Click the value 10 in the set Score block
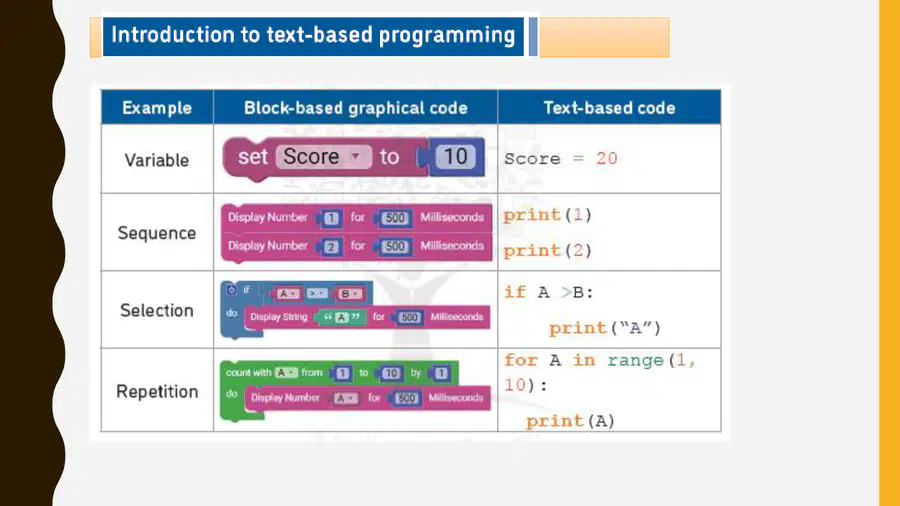Viewport: 900px width, 506px height. [x=455, y=157]
